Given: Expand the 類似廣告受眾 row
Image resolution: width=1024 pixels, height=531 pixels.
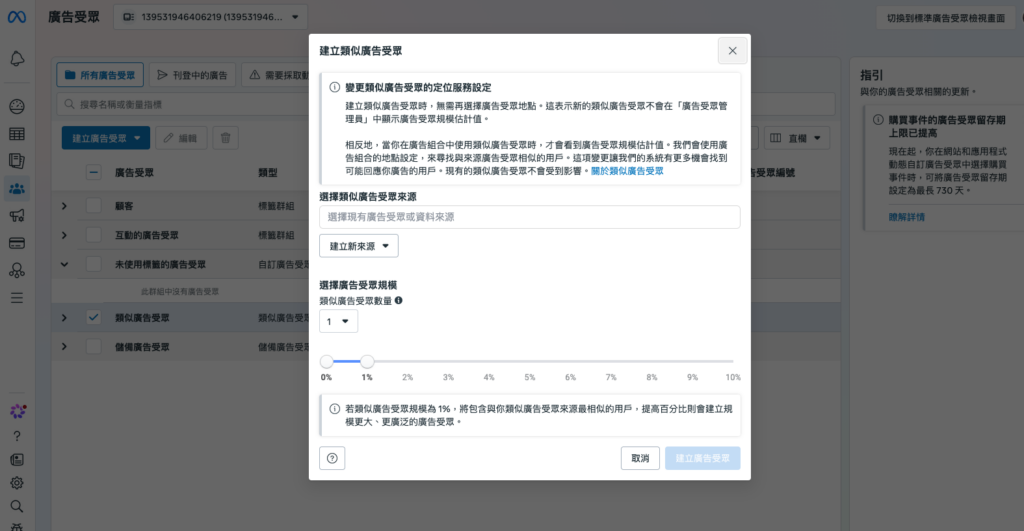Looking at the screenshot, I should pos(64,317).
